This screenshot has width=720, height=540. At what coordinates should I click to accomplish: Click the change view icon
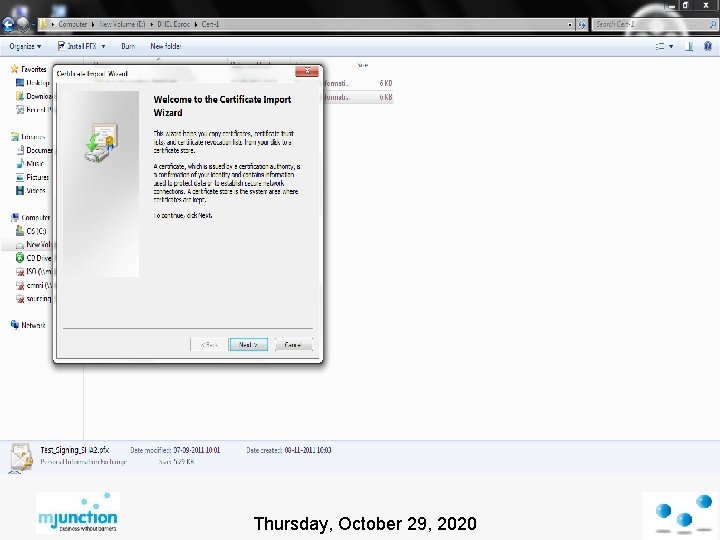tap(660, 46)
